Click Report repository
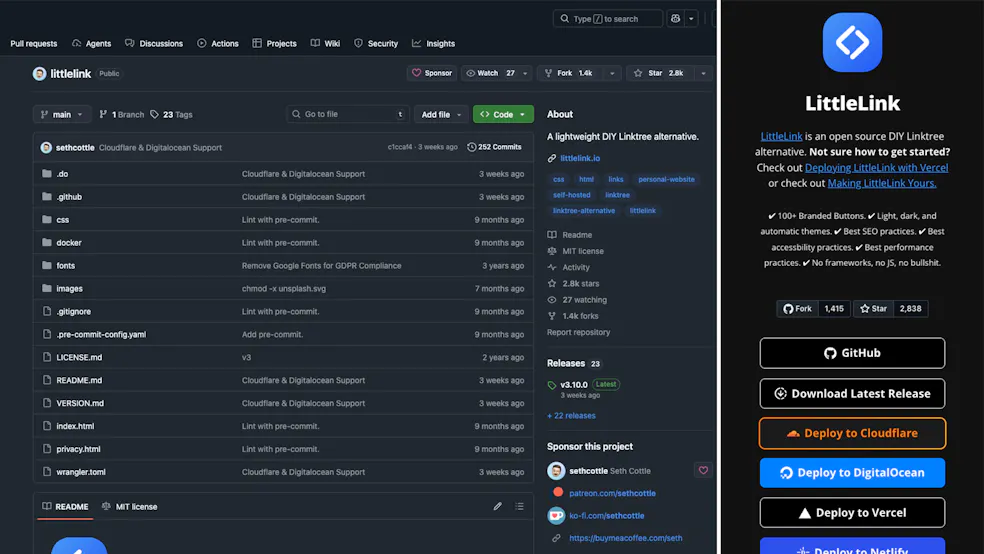Image resolution: width=984 pixels, height=554 pixels. click(x=578, y=332)
